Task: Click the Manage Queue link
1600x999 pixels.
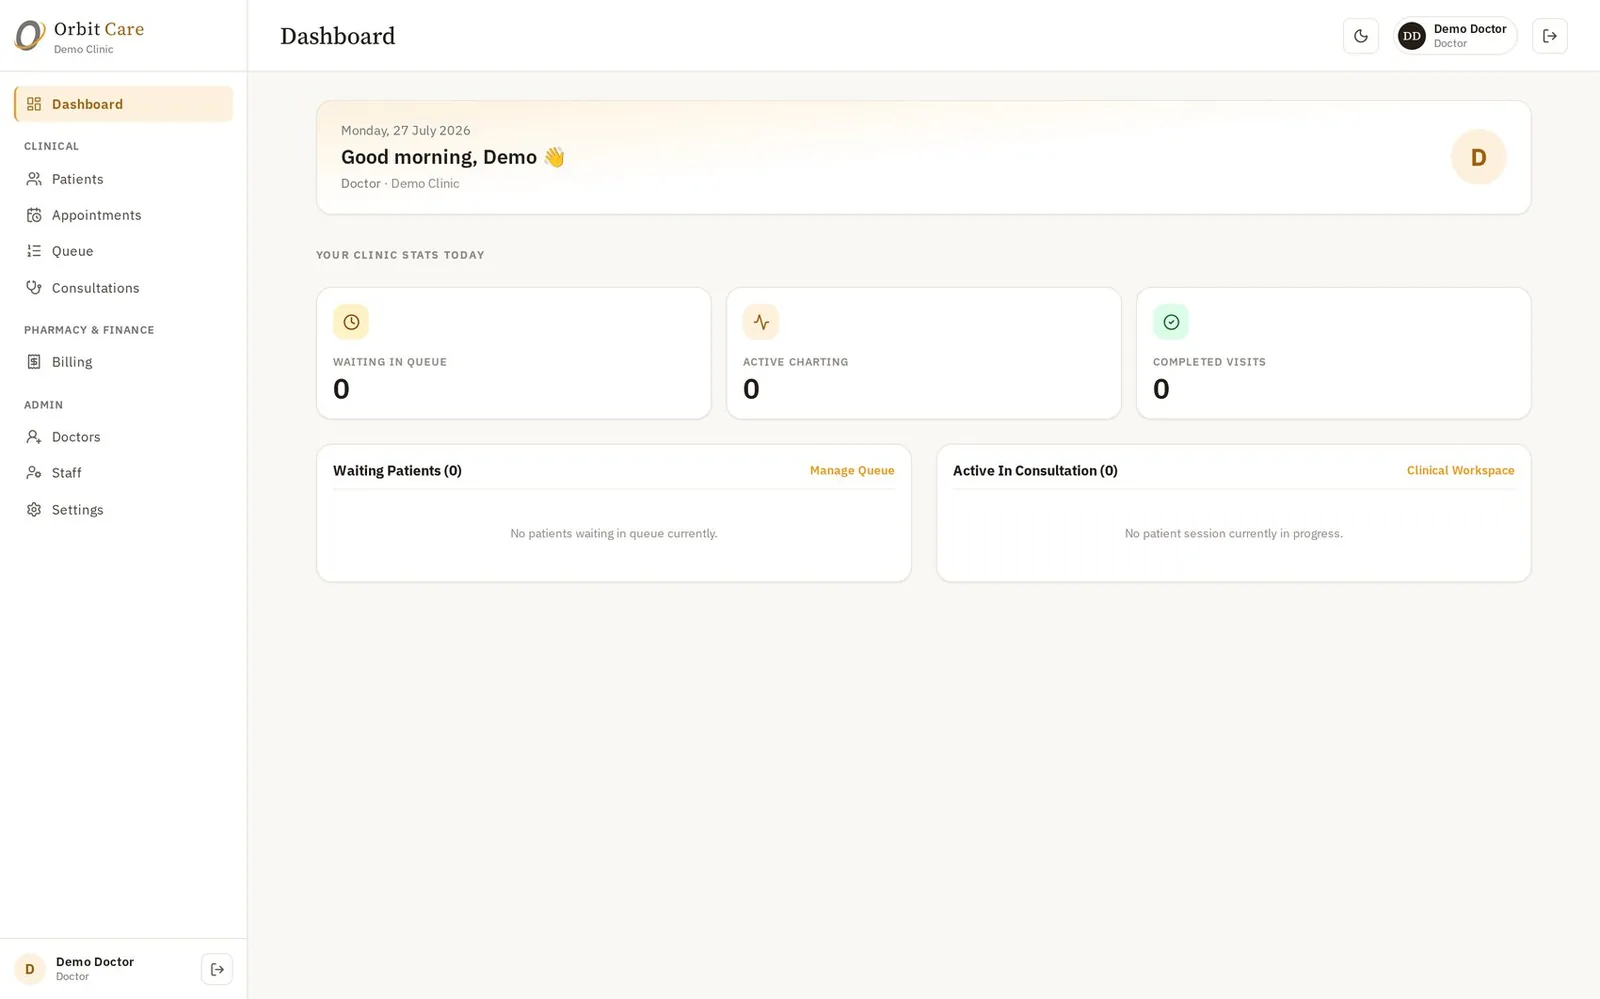Action: [852, 470]
